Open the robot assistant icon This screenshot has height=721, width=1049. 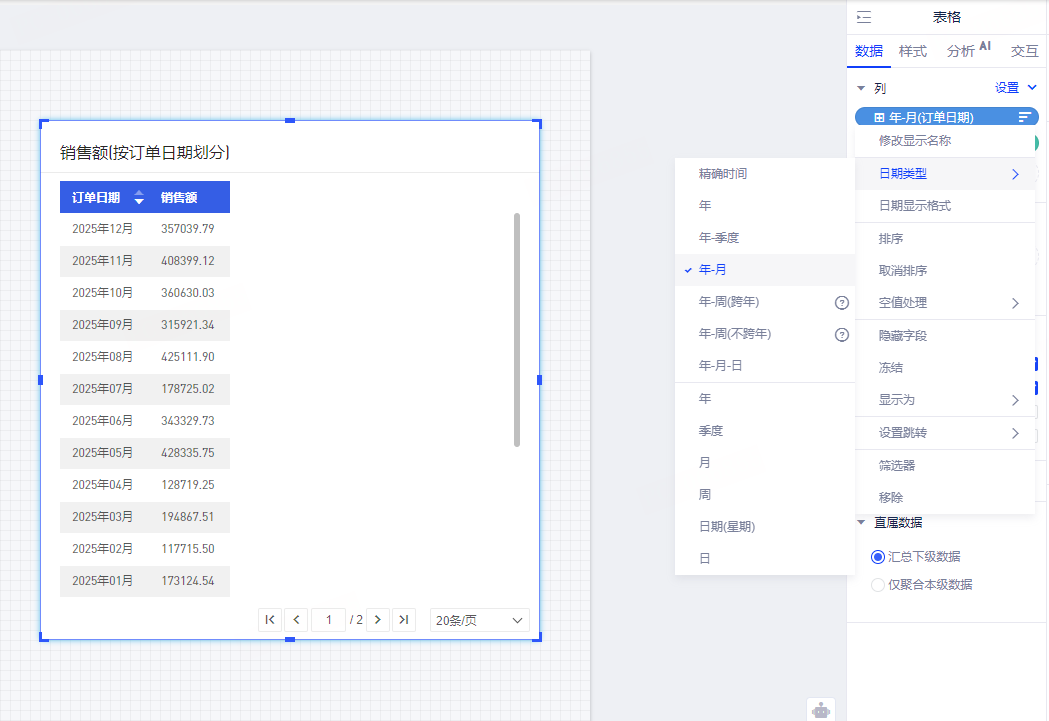pyautogui.click(x=821, y=709)
